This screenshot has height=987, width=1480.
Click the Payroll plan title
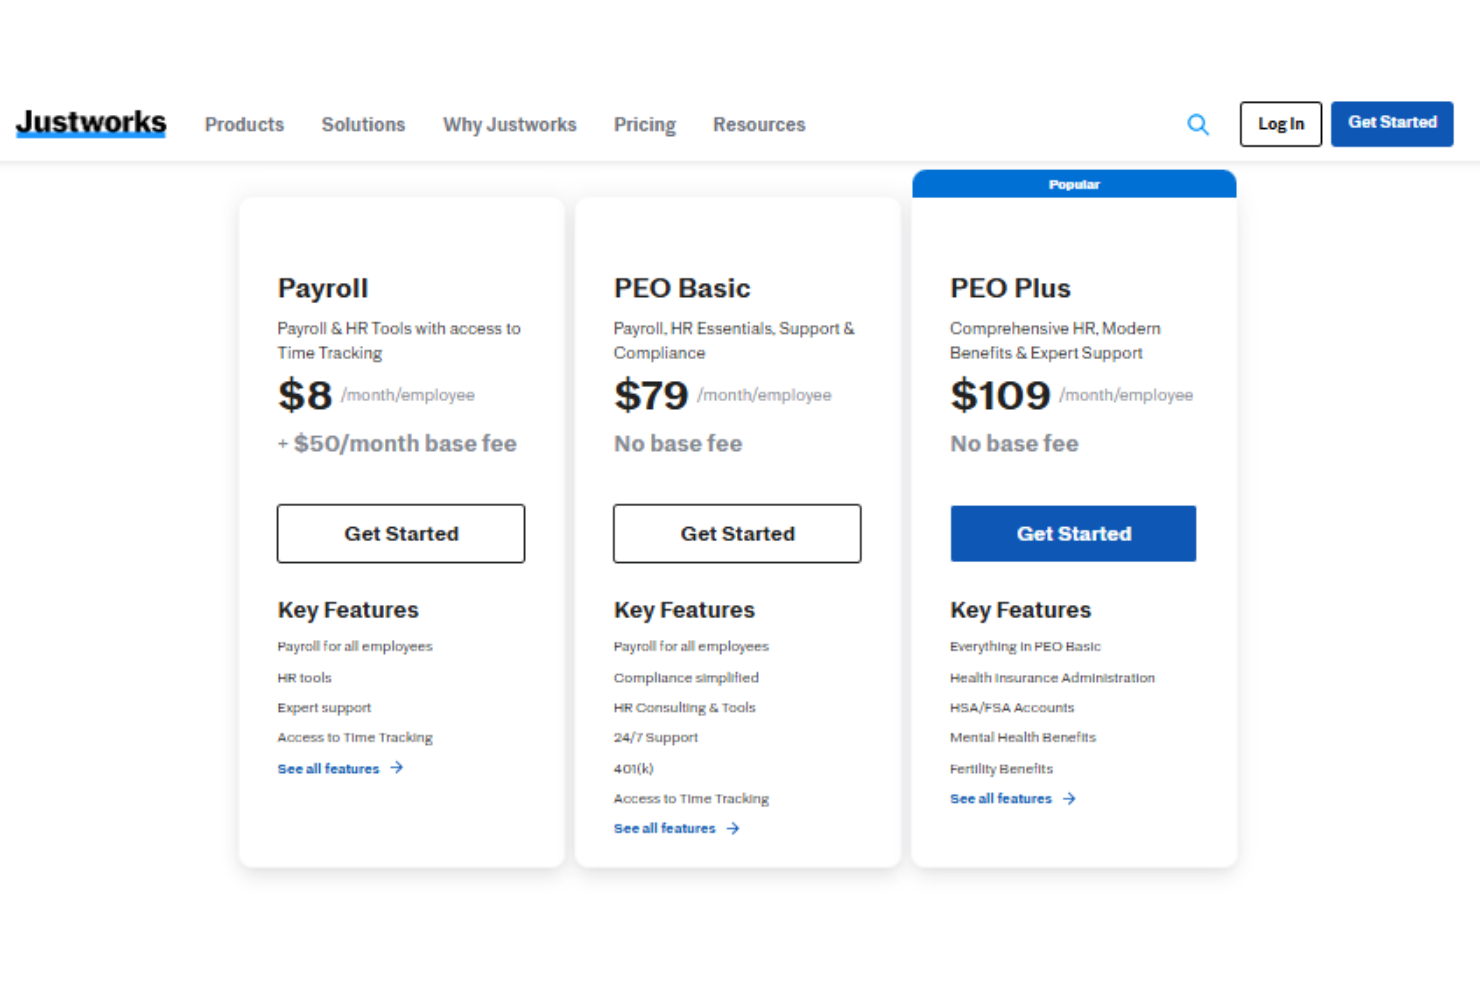[x=323, y=288]
